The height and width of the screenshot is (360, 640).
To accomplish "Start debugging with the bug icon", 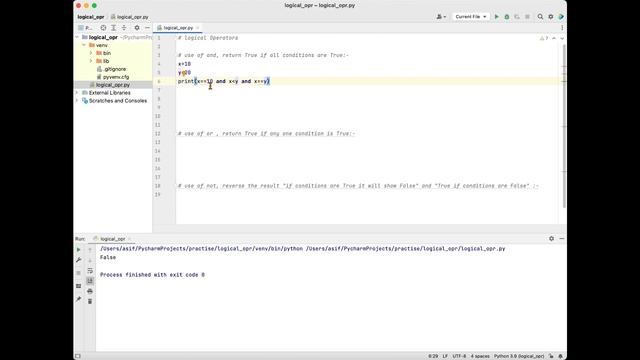I will point(507,17).
